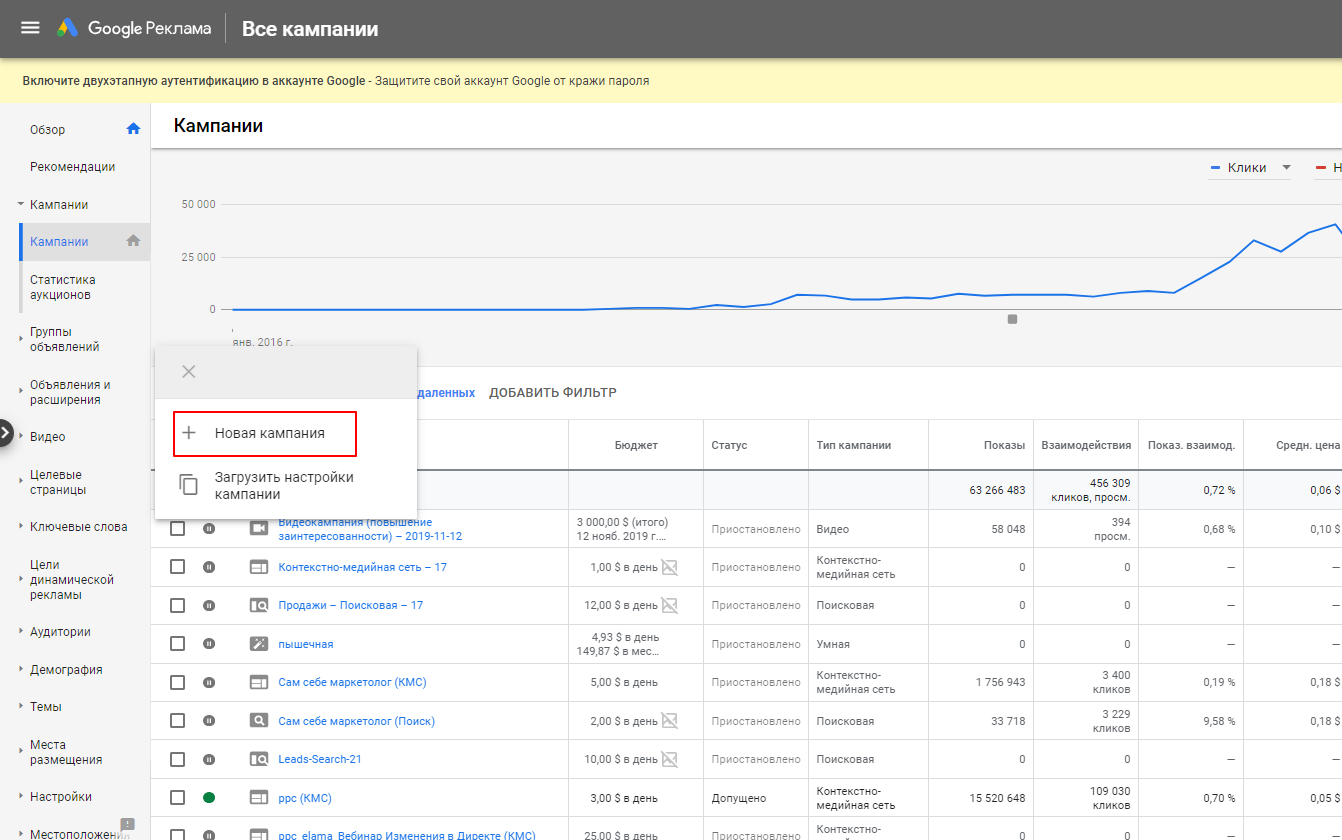Check the Продажи – Поисковая – 17 checkbox

tap(177, 605)
